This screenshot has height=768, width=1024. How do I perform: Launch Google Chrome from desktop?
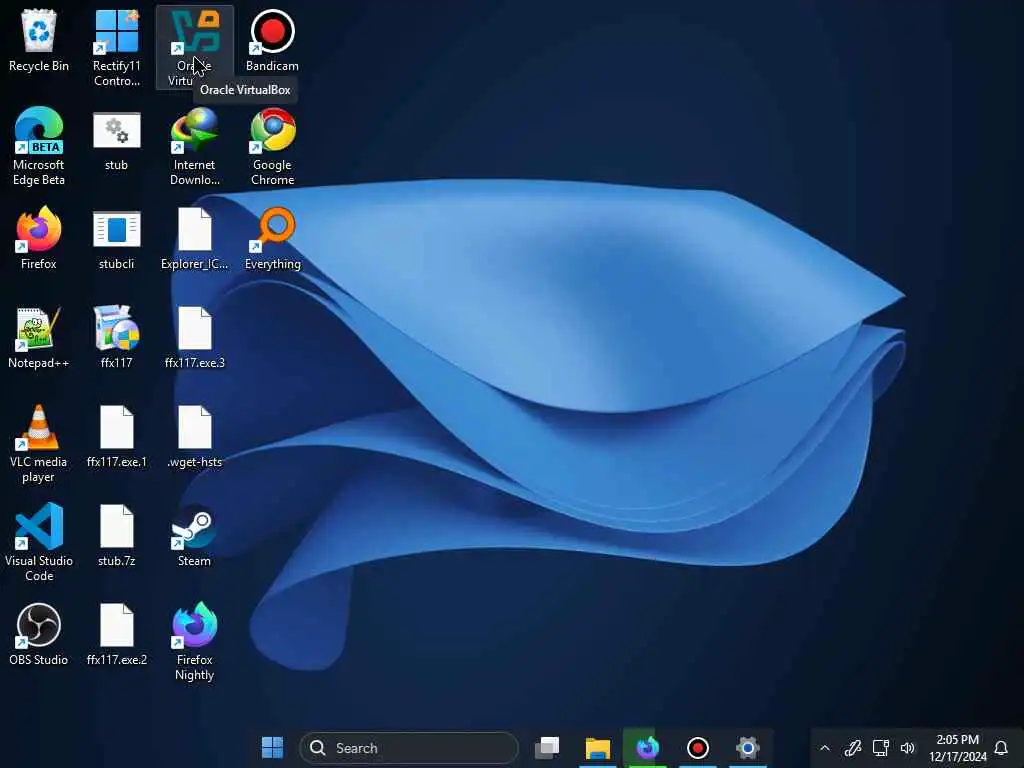coord(272,147)
